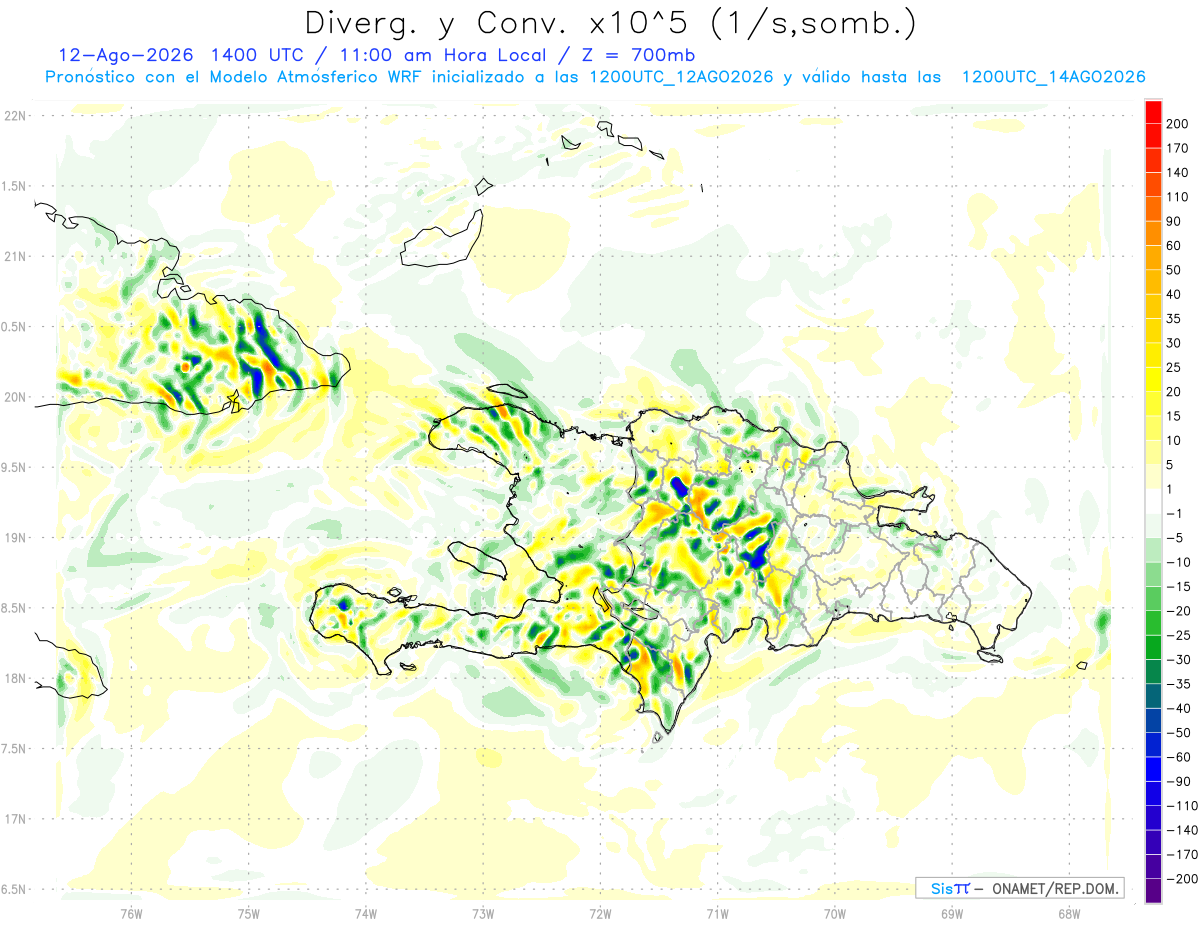
Task: Pick the bright red swatch above 200
Action: point(1154,112)
